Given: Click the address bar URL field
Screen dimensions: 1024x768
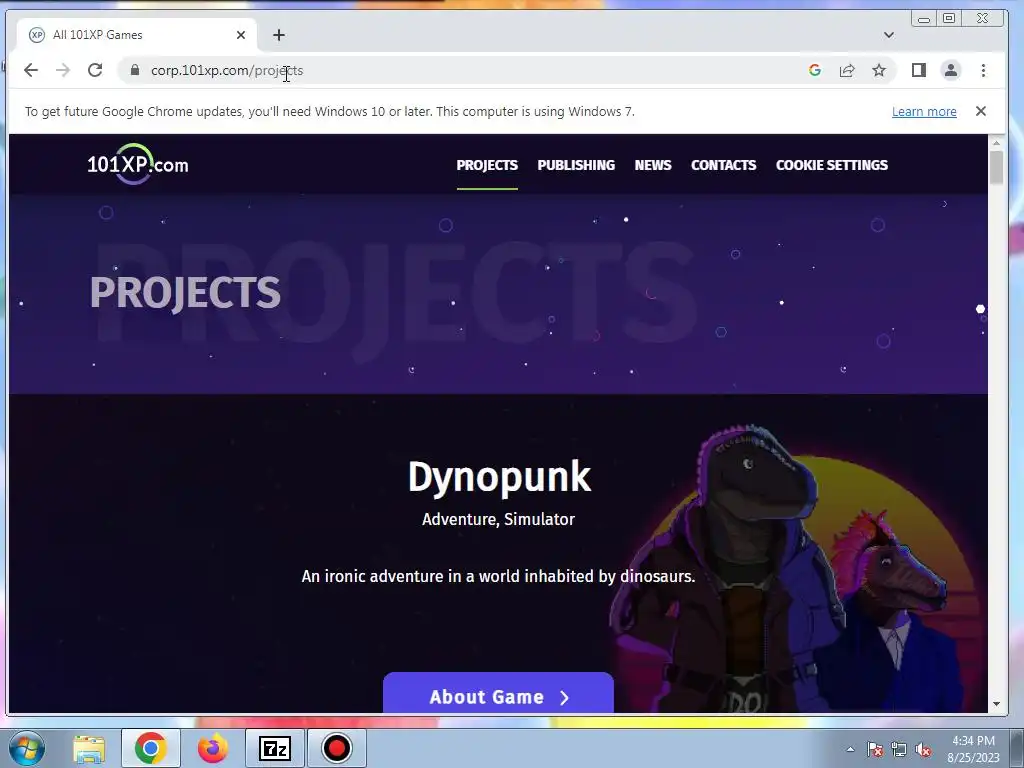Looking at the screenshot, I should [x=457, y=71].
